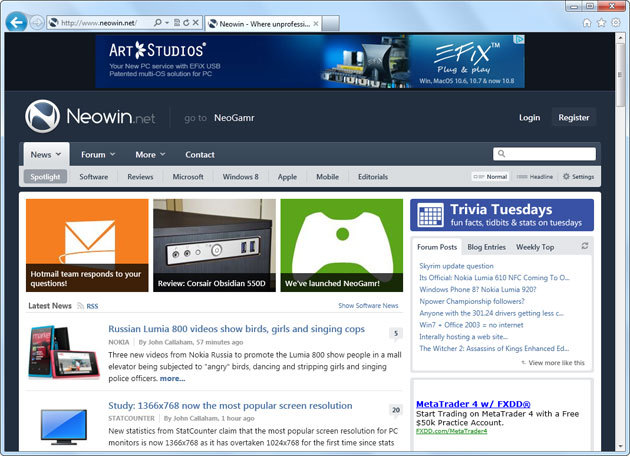Open The Witcher 2: Assassins of Kings post
Screen dimensions: 630x456
[494, 349]
